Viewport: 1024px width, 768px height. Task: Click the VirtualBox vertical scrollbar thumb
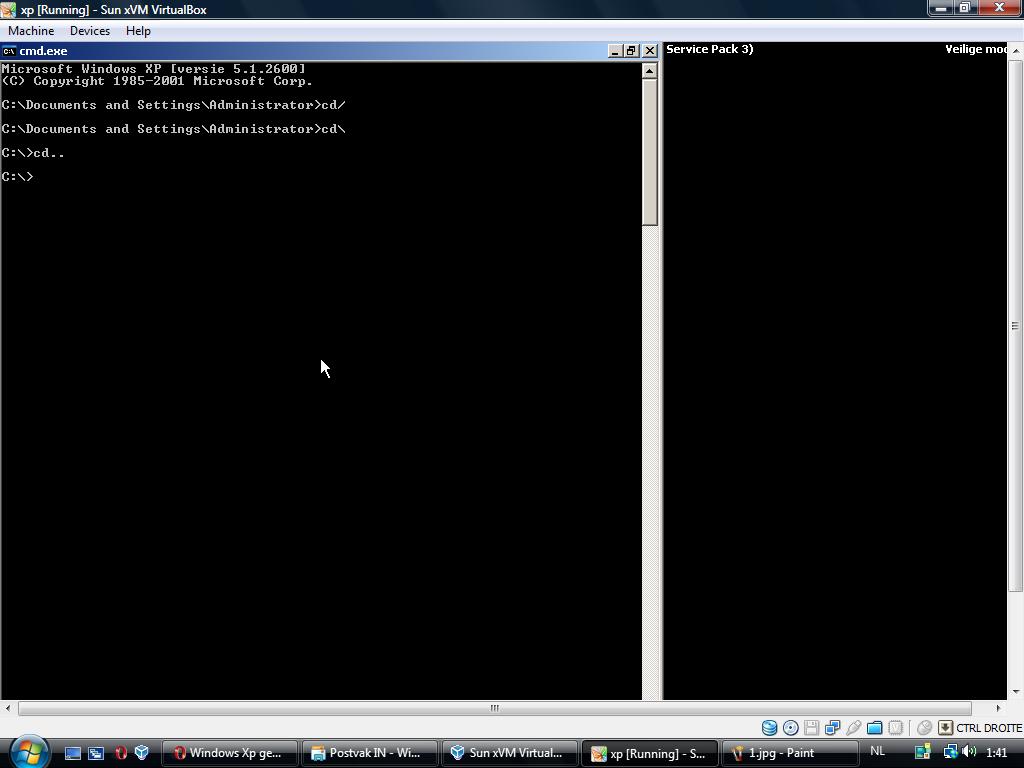(x=1016, y=325)
